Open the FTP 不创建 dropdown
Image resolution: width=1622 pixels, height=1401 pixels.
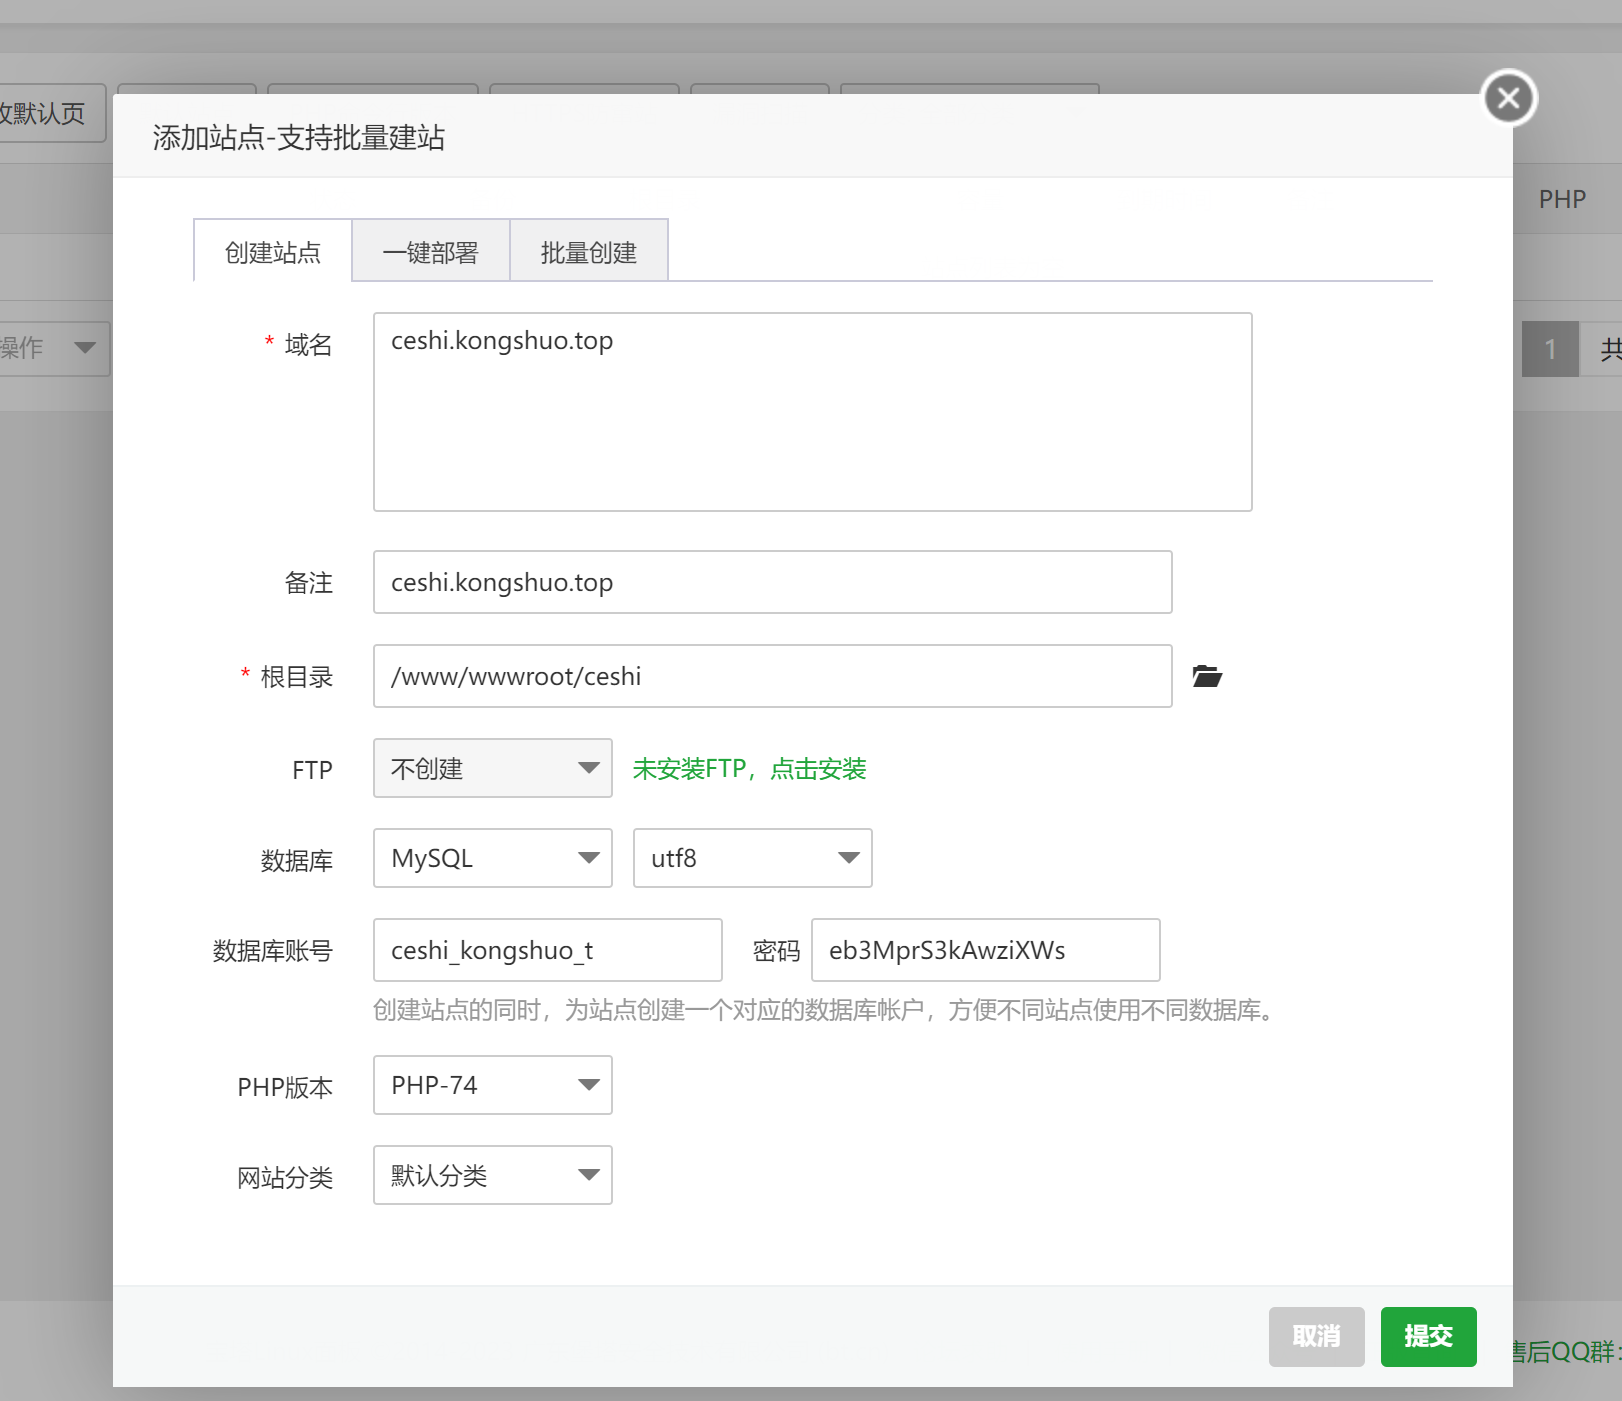[x=492, y=768]
